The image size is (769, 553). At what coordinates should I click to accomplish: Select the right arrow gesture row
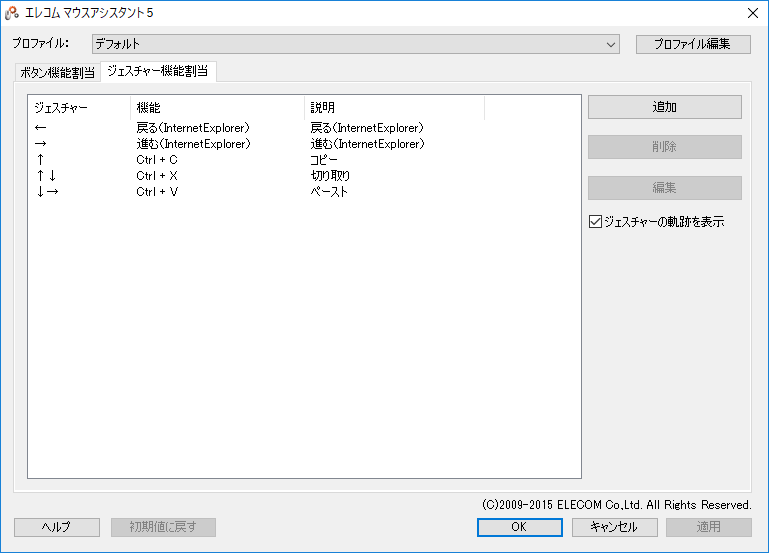[x=41, y=144]
